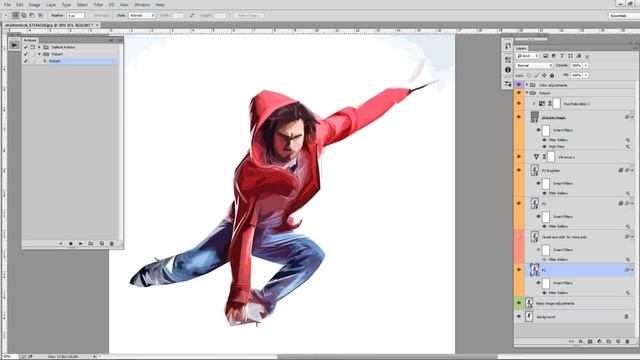Click the lock transparent pixels icon
This screenshot has width=640, height=360.
(x=529, y=76)
